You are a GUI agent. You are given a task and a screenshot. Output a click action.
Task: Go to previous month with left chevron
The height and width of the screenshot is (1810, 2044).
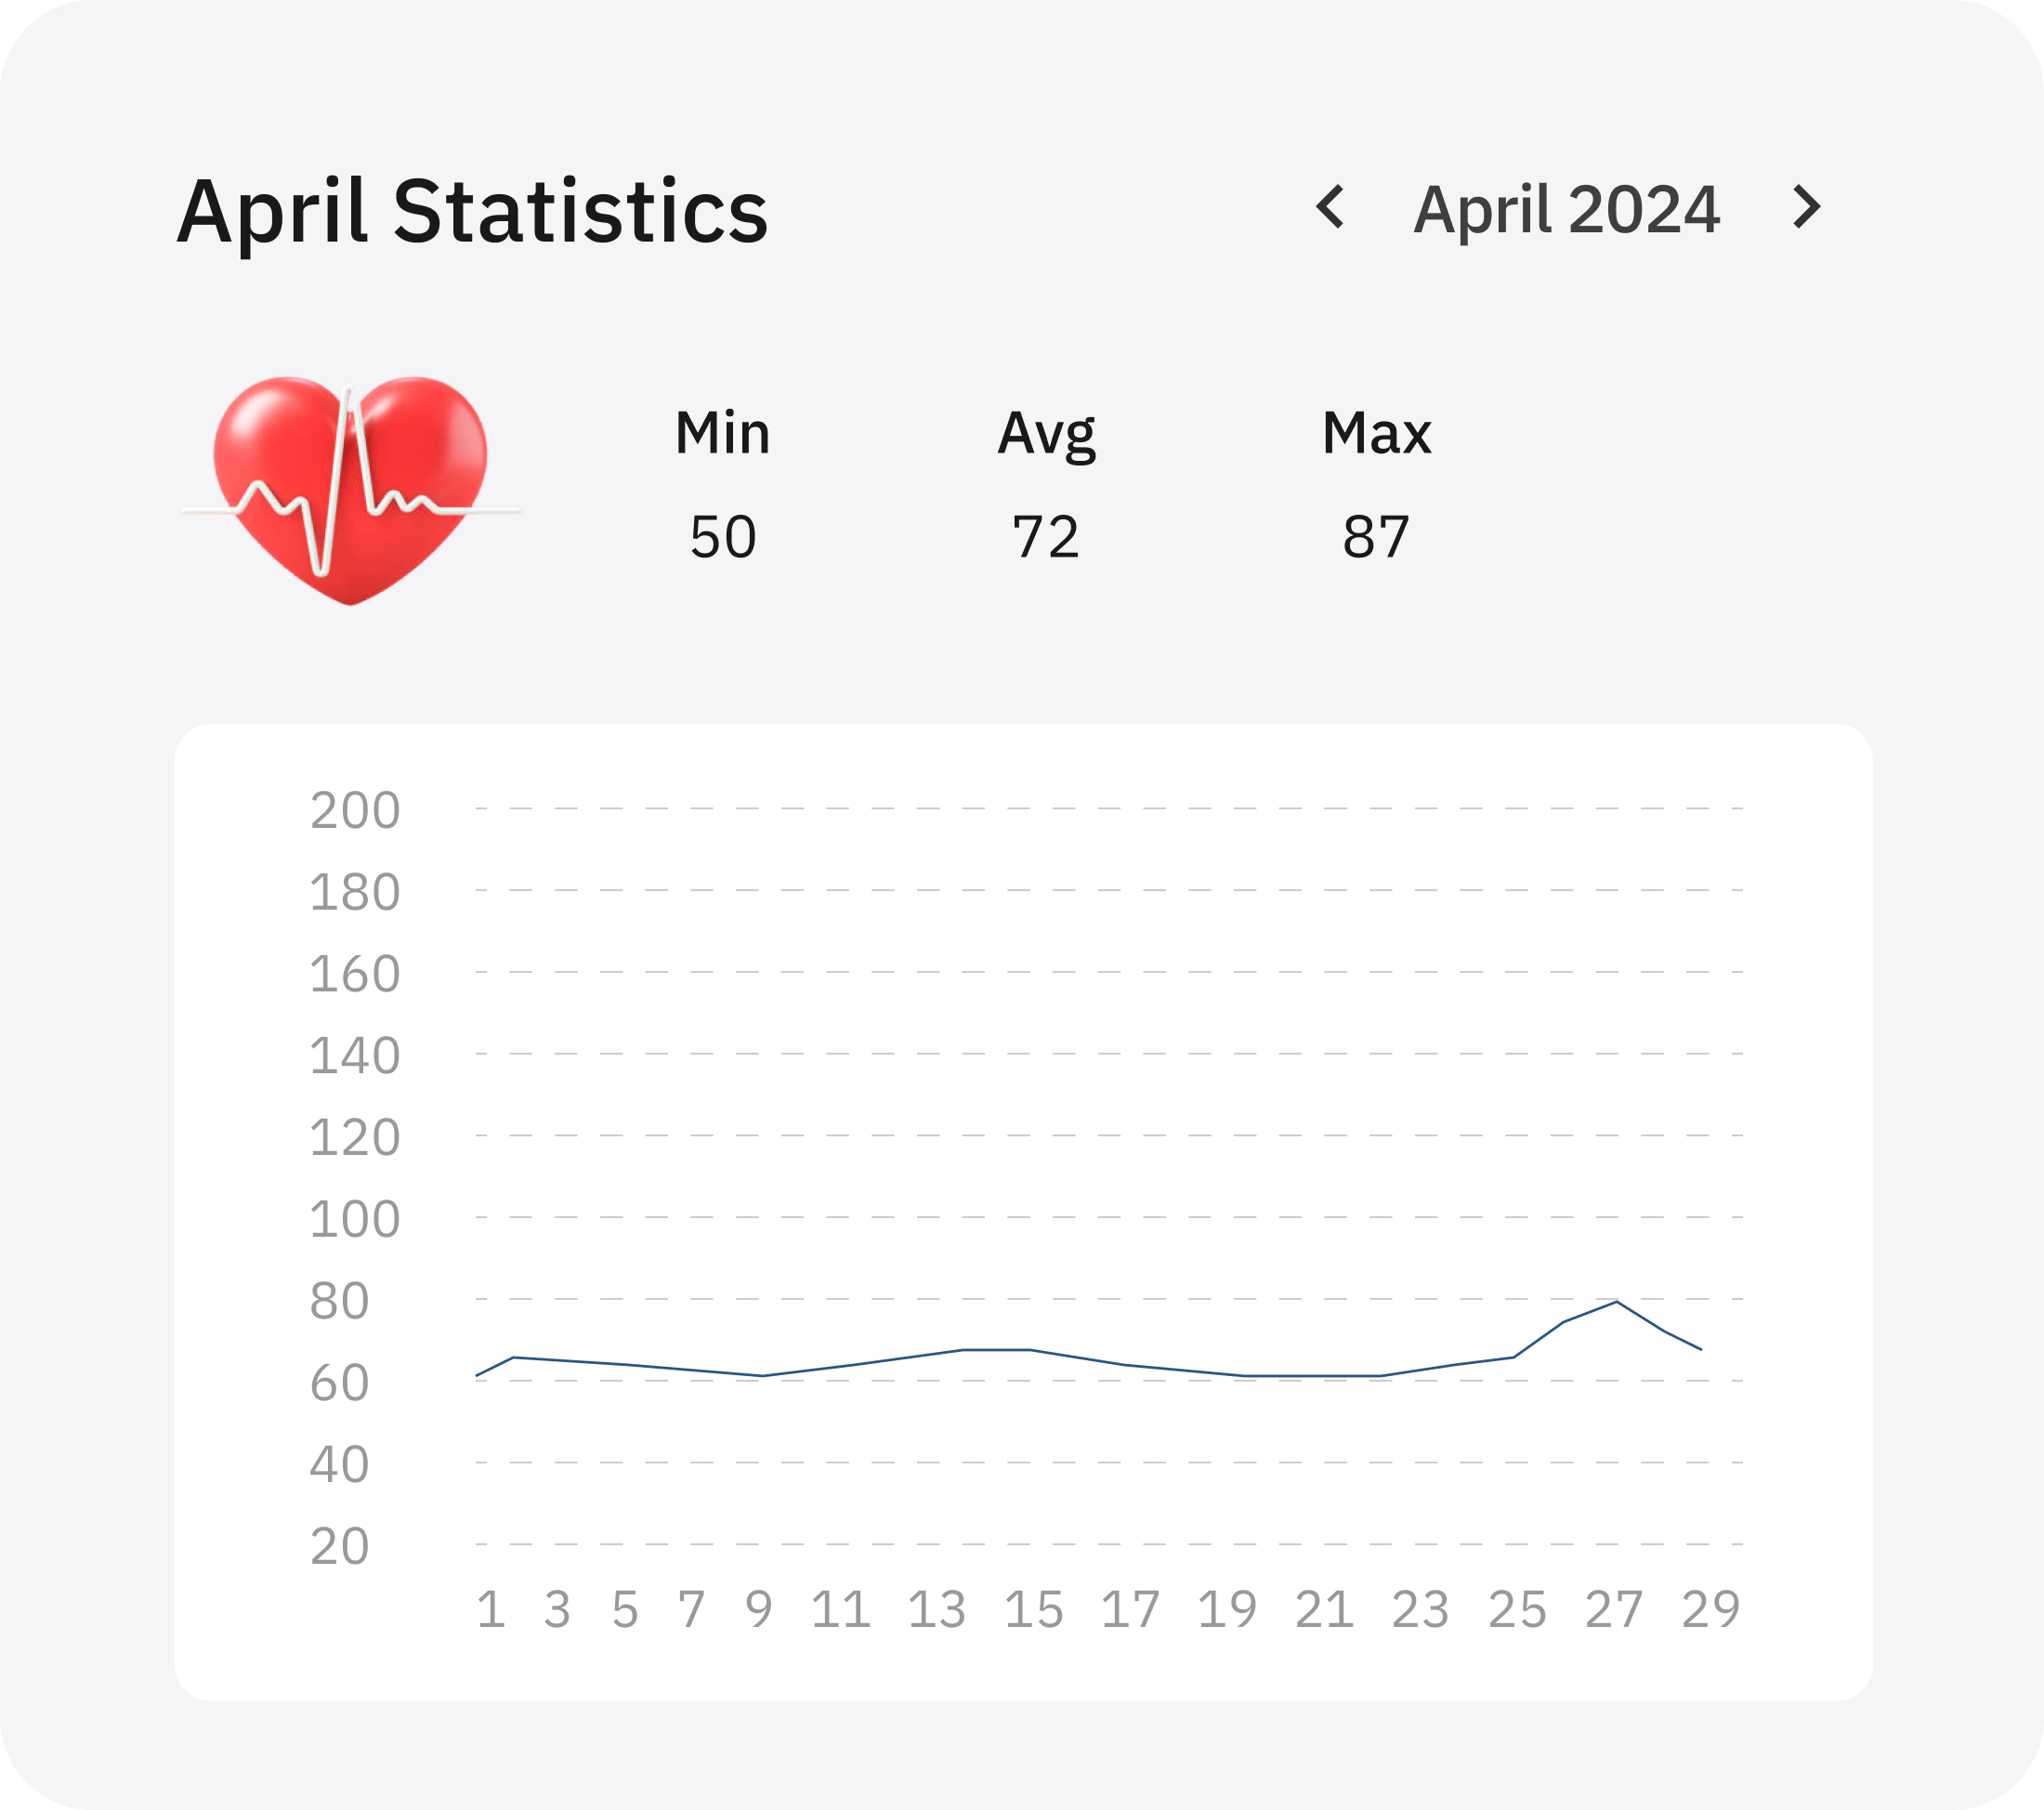coord(1330,208)
